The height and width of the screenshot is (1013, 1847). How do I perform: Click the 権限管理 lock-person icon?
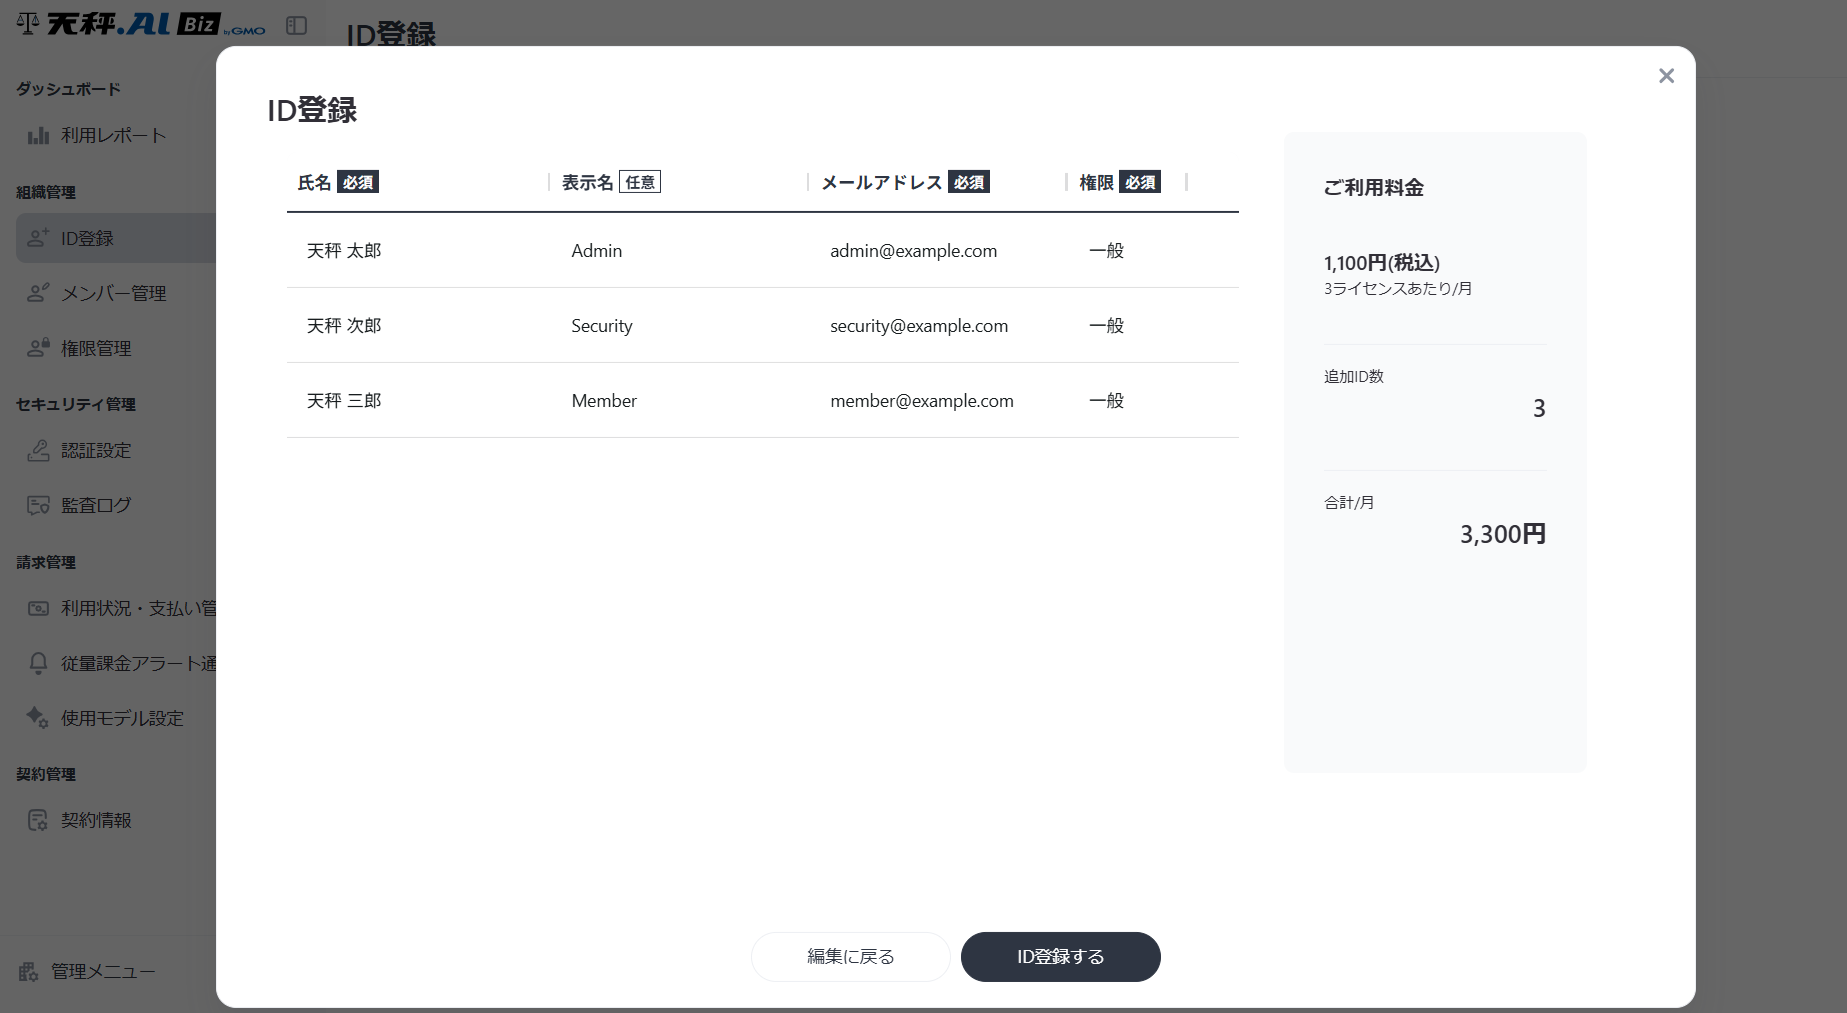point(38,348)
